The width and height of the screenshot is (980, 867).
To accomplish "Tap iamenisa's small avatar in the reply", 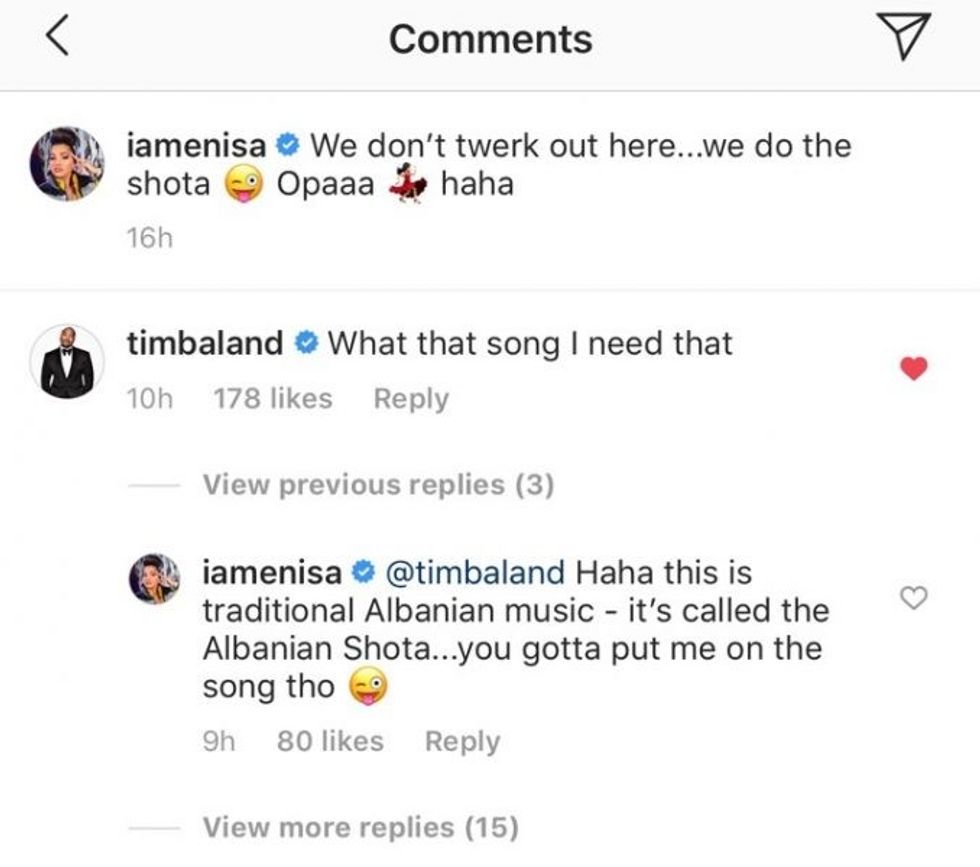I will (155, 578).
